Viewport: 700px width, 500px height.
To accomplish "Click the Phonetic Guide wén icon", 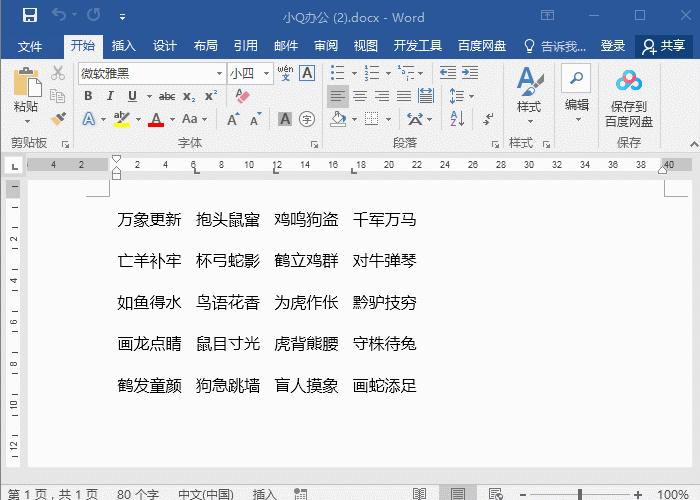I will pyautogui.click(x=285, y=73).
